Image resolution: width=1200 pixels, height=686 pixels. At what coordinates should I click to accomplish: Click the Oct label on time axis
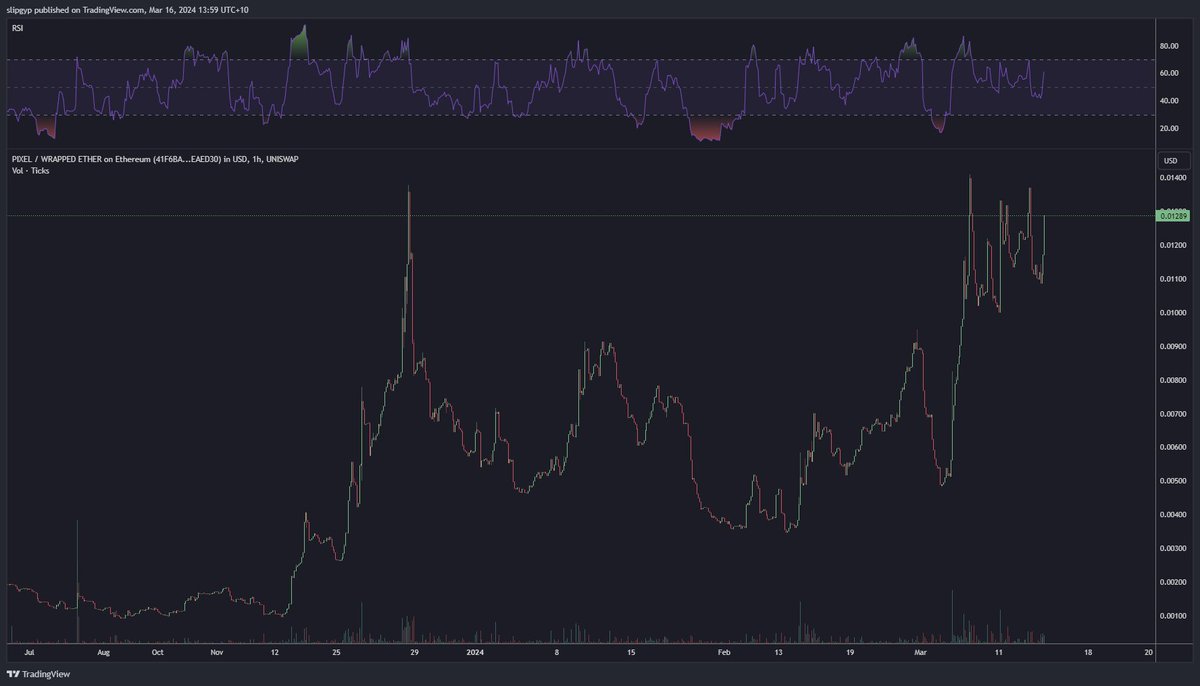157,651
